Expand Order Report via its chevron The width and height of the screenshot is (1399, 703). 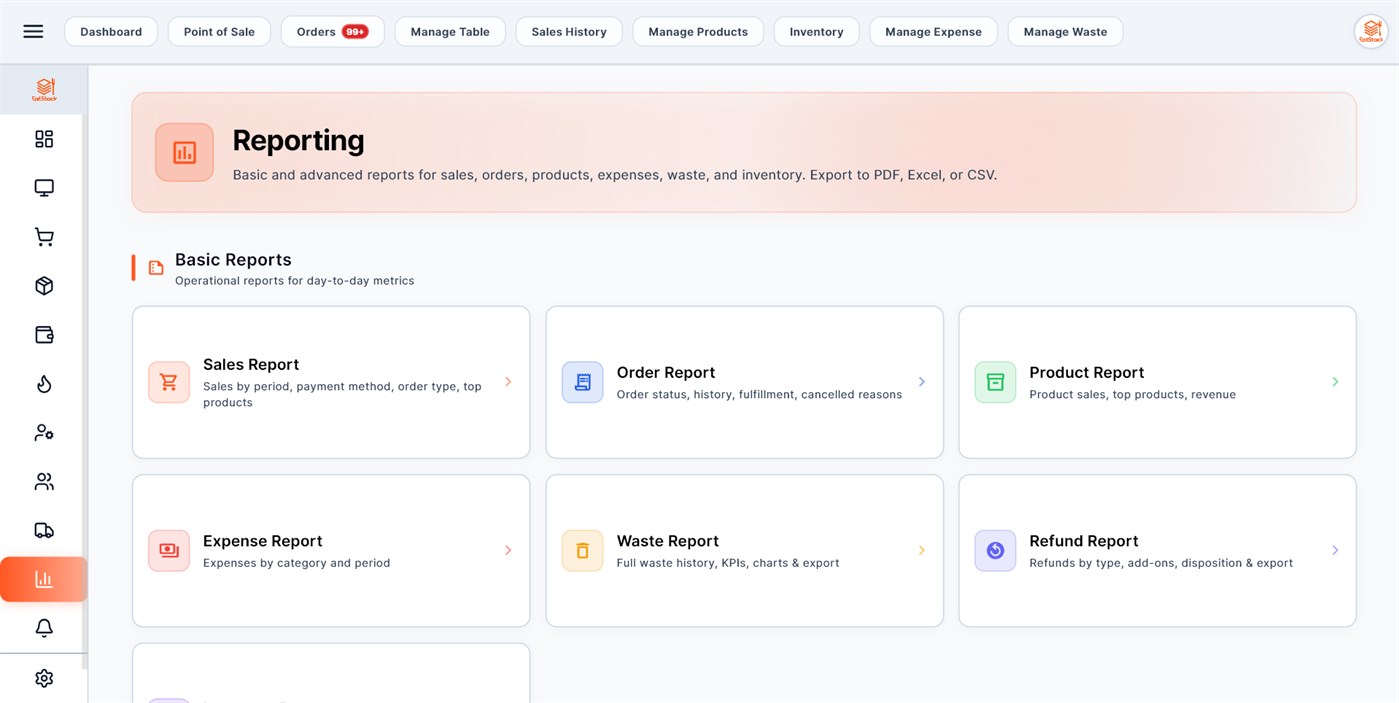tap(922, 382)
